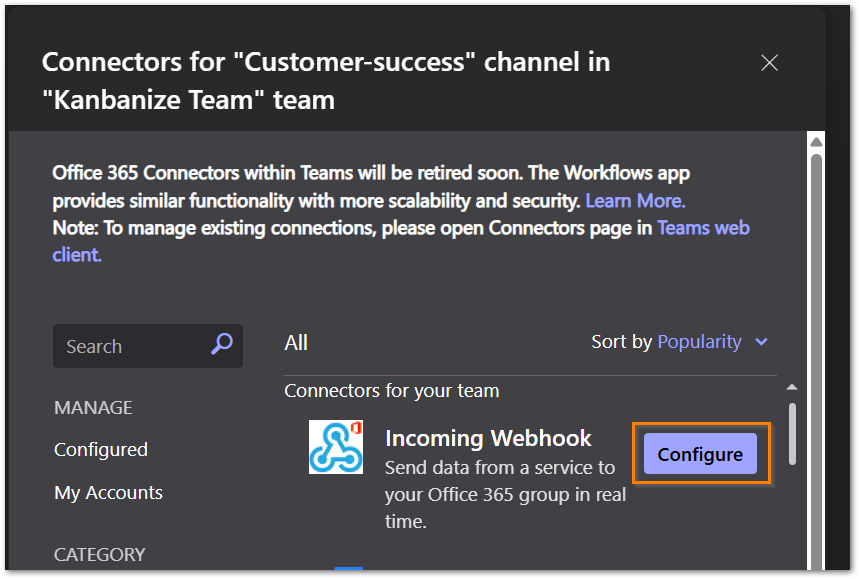Click the dialog scrollbar up arrow
Image resolution: width=859 pixels, height=579 pixels.
tap(816, 141)
